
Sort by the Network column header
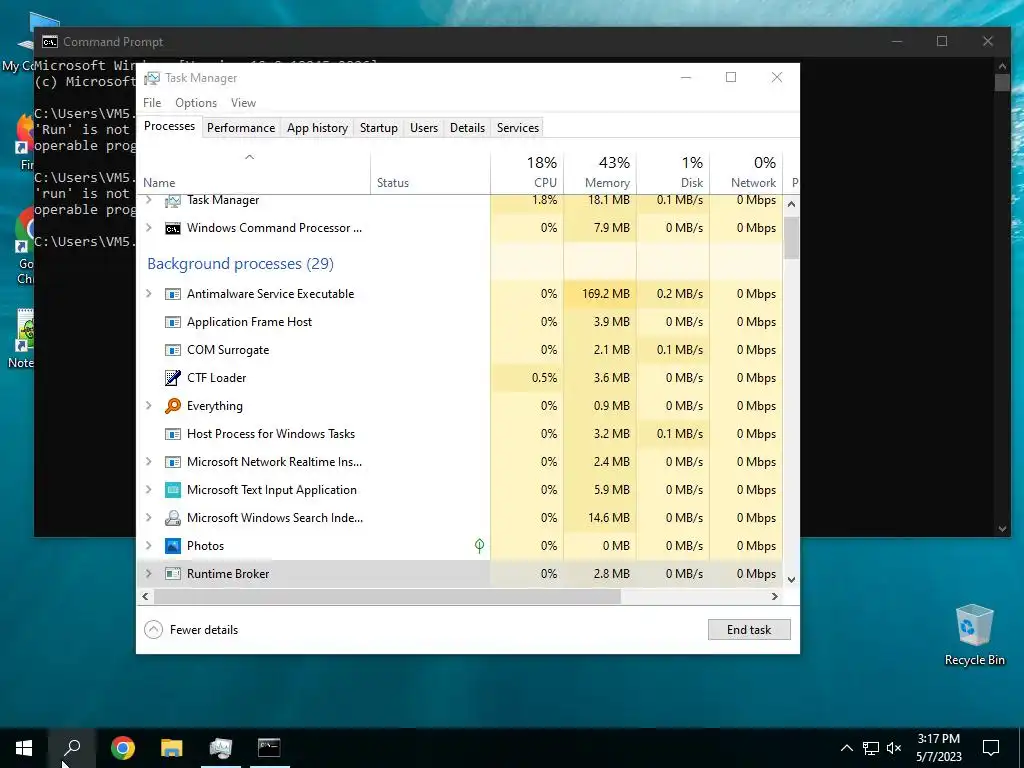pos(746,173)
